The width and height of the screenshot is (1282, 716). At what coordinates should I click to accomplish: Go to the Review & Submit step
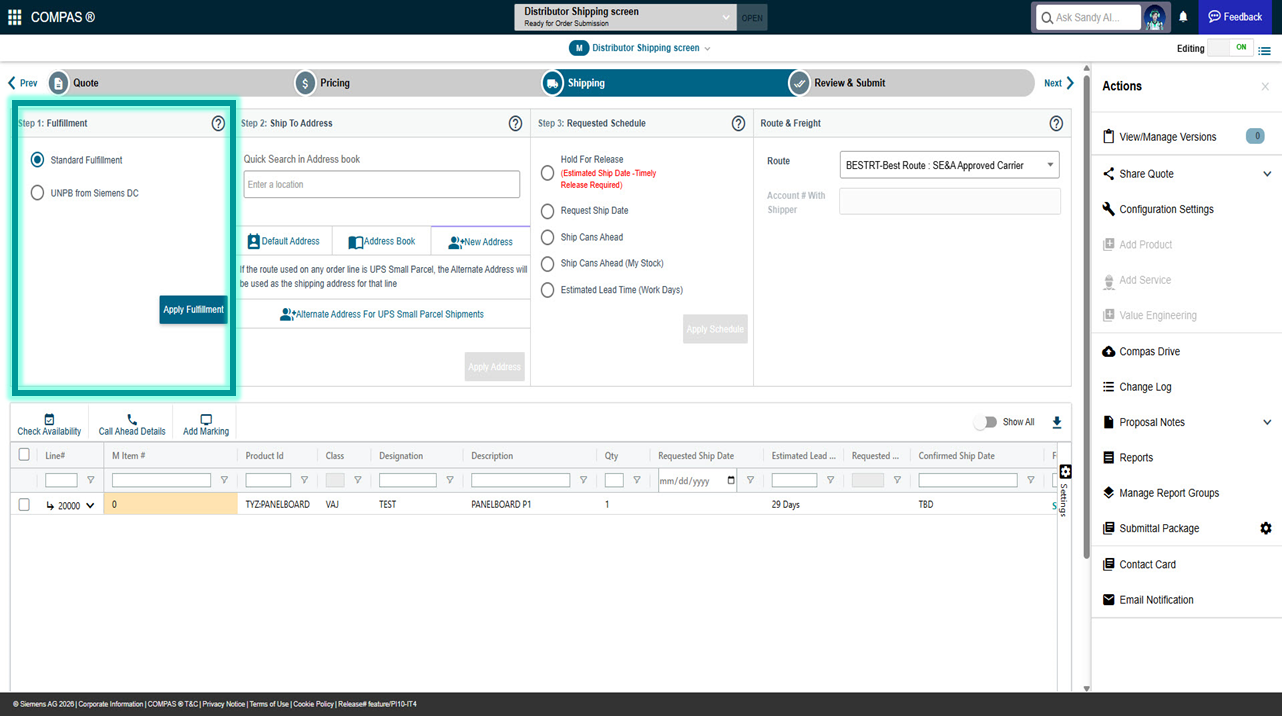pos(848,83)
